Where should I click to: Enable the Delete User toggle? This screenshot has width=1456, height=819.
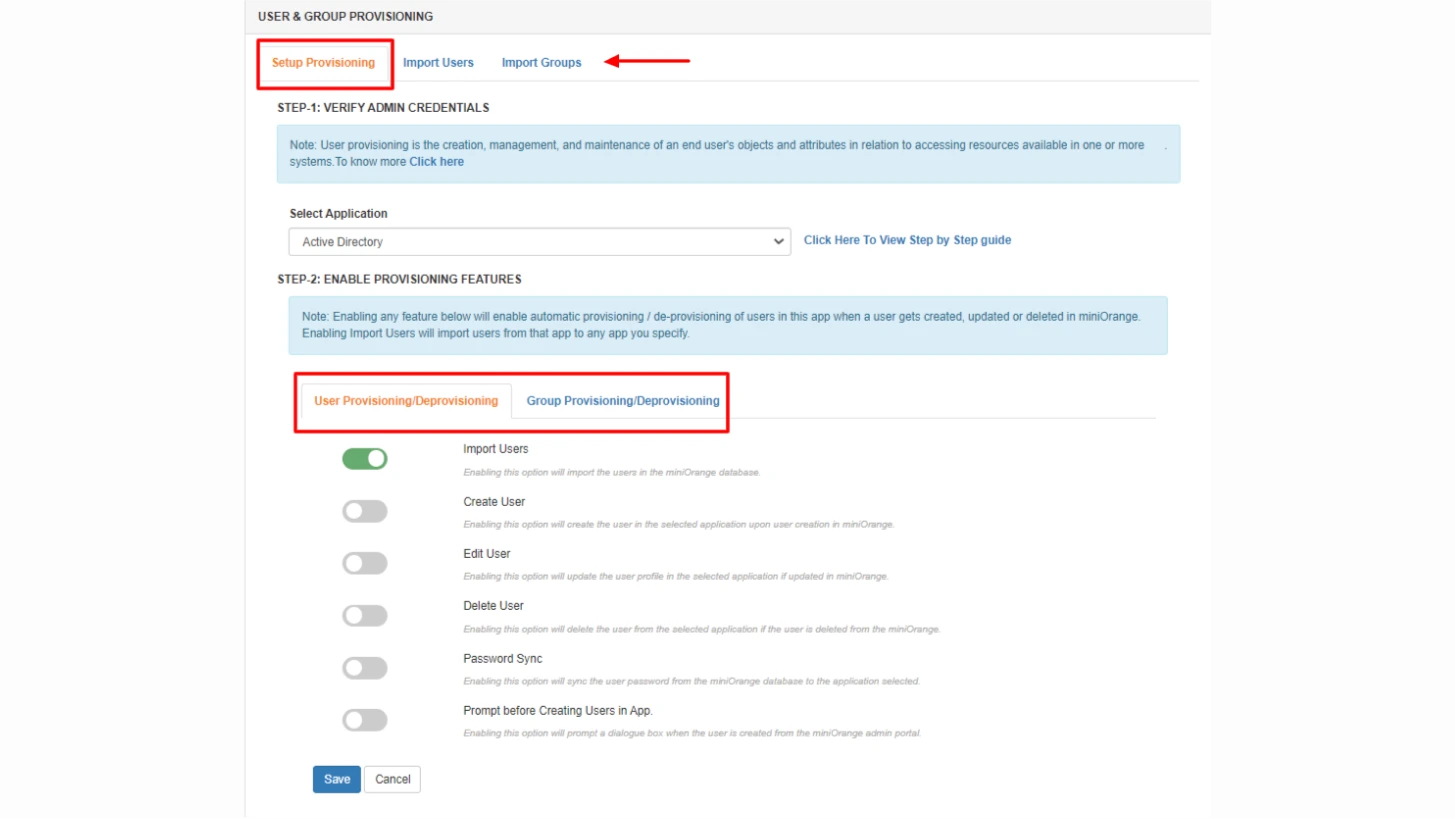point(364,615)
